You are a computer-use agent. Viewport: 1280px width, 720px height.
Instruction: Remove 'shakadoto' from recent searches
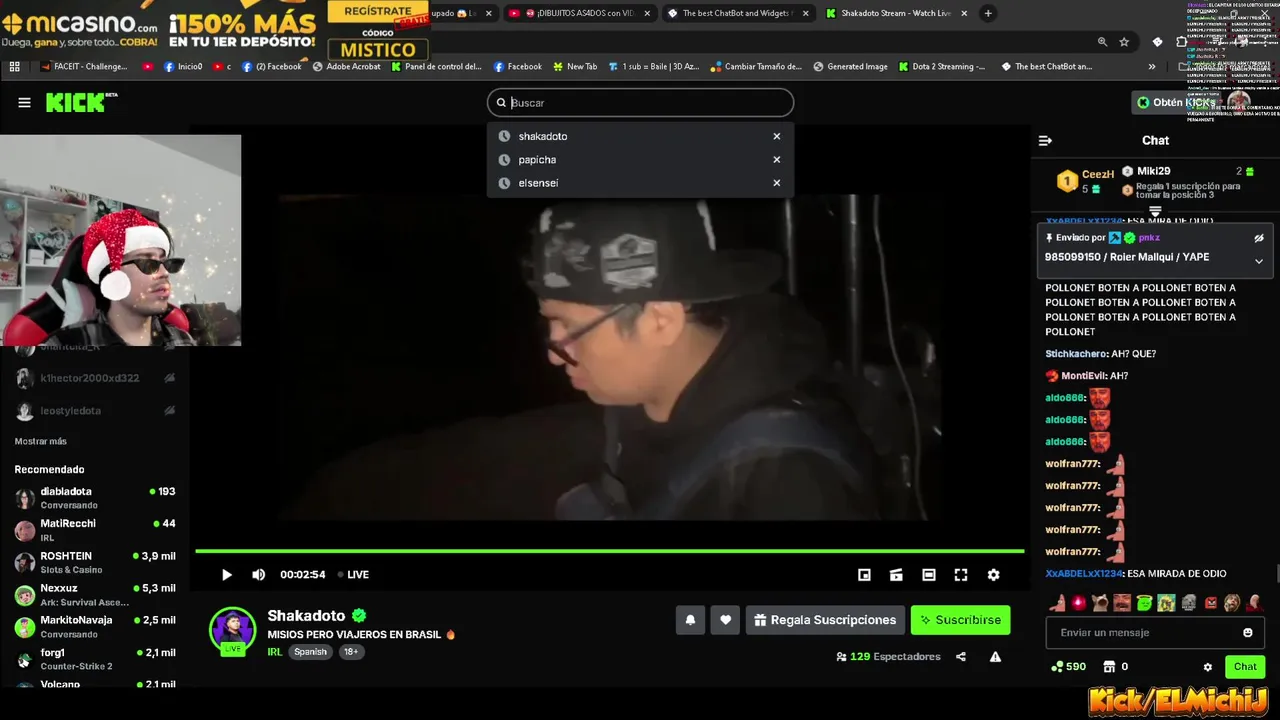776,136
